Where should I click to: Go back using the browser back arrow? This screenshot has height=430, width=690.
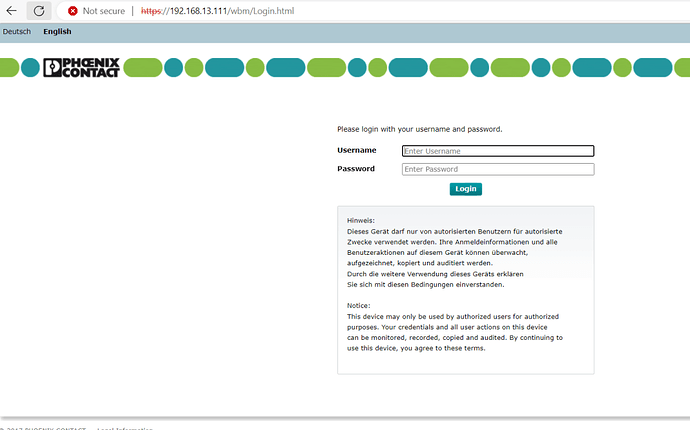point(11,11)
